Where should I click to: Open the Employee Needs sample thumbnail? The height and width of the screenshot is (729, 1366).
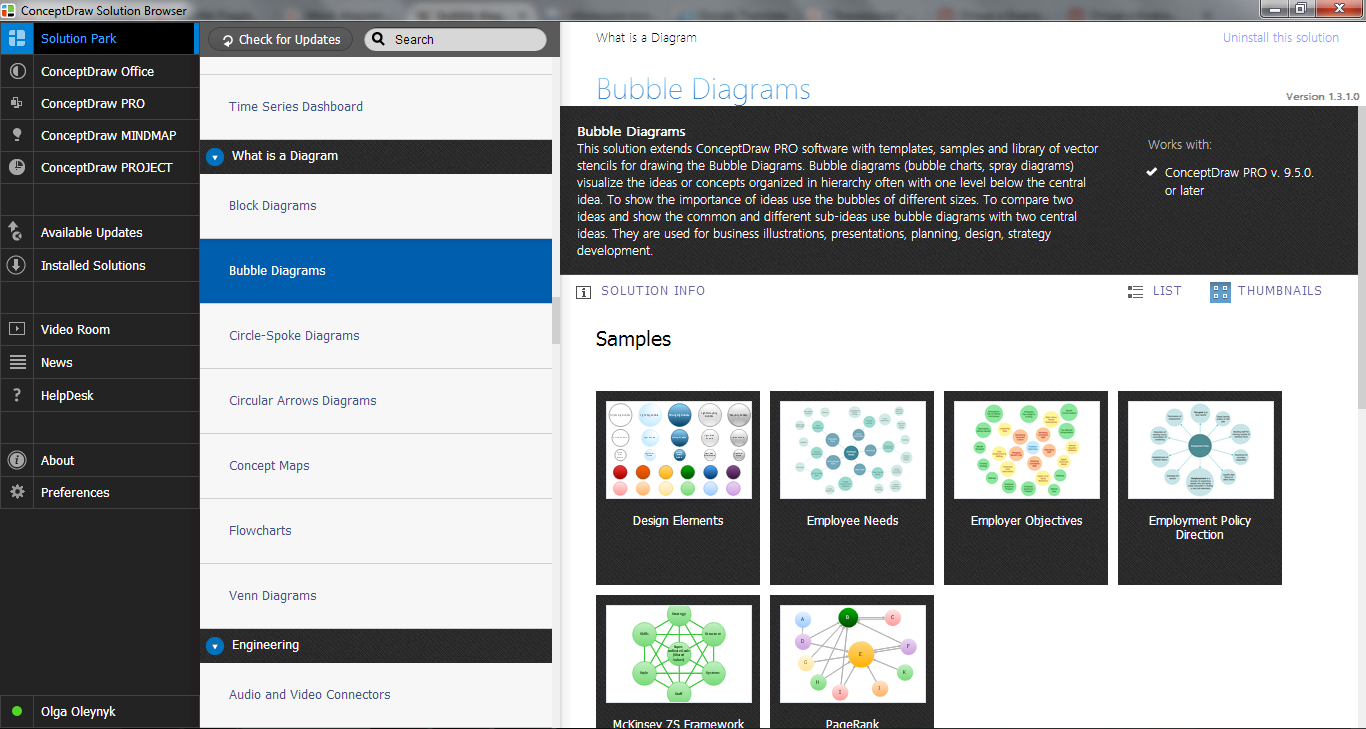pos(851,449)
